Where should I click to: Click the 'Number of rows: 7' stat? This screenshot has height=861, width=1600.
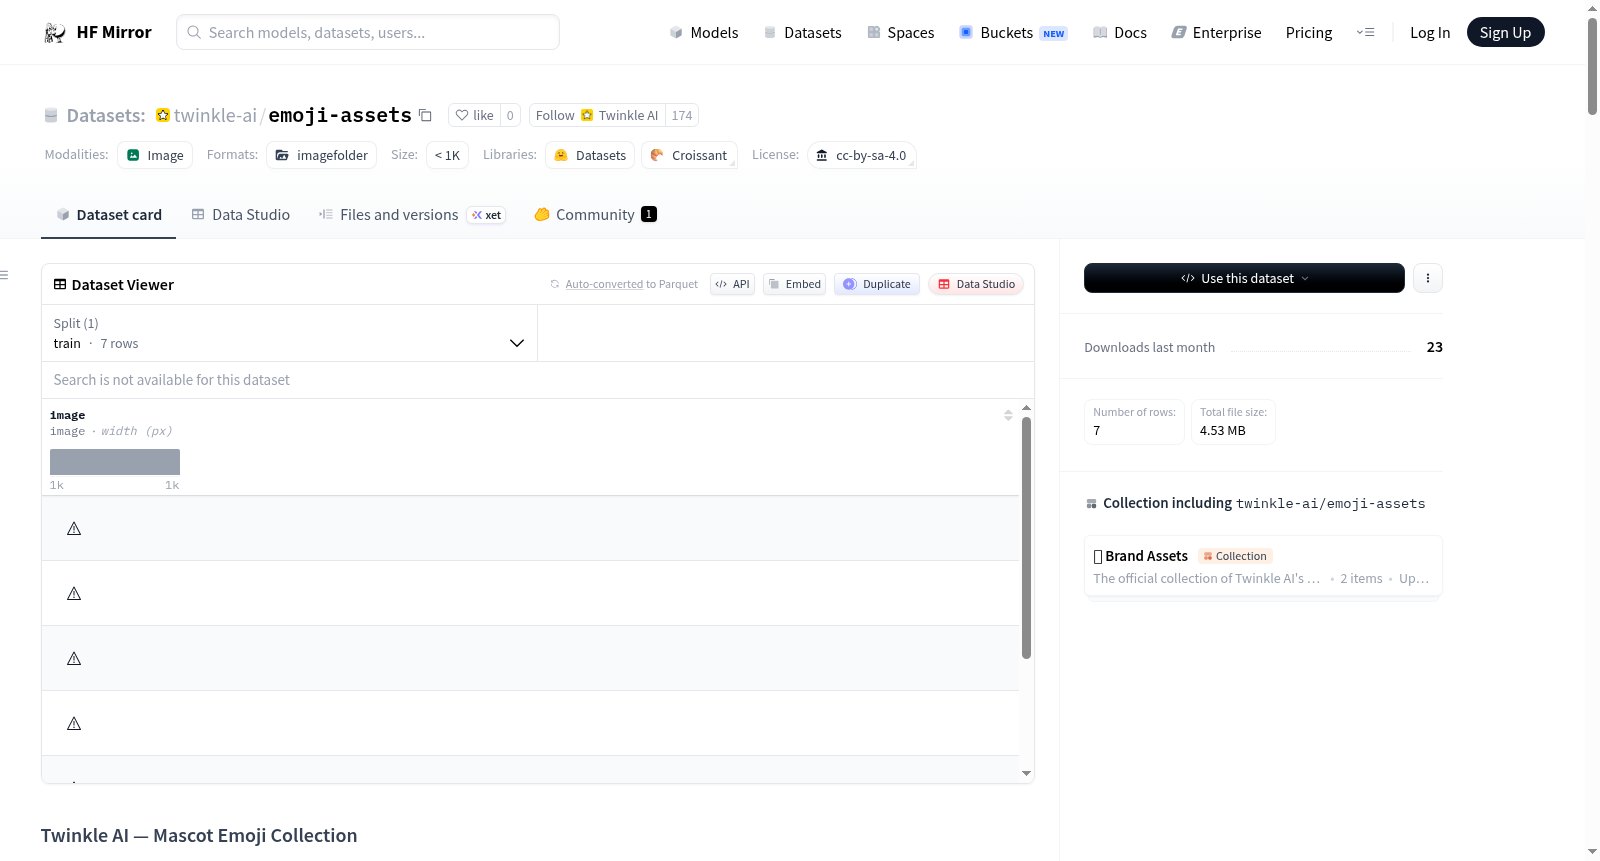(1134, 421)
